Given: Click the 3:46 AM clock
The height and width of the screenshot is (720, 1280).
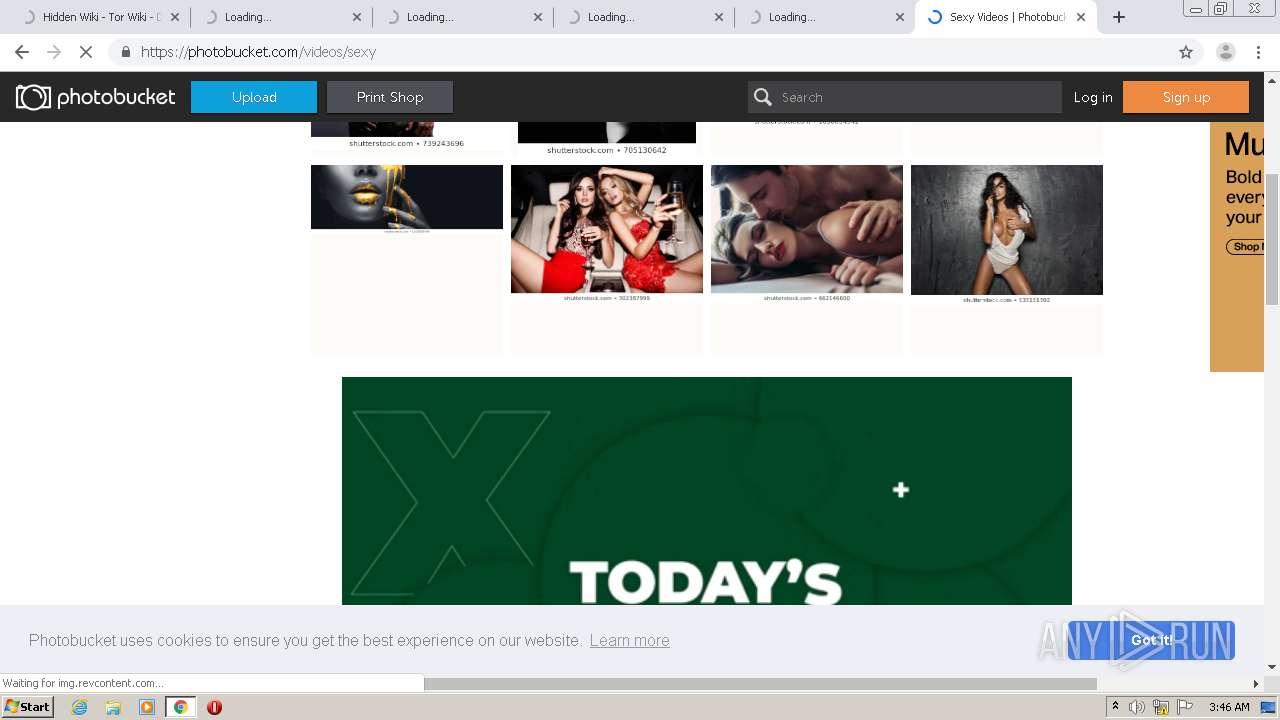Looking at the screenshot, I should (x=1229, y=707).
